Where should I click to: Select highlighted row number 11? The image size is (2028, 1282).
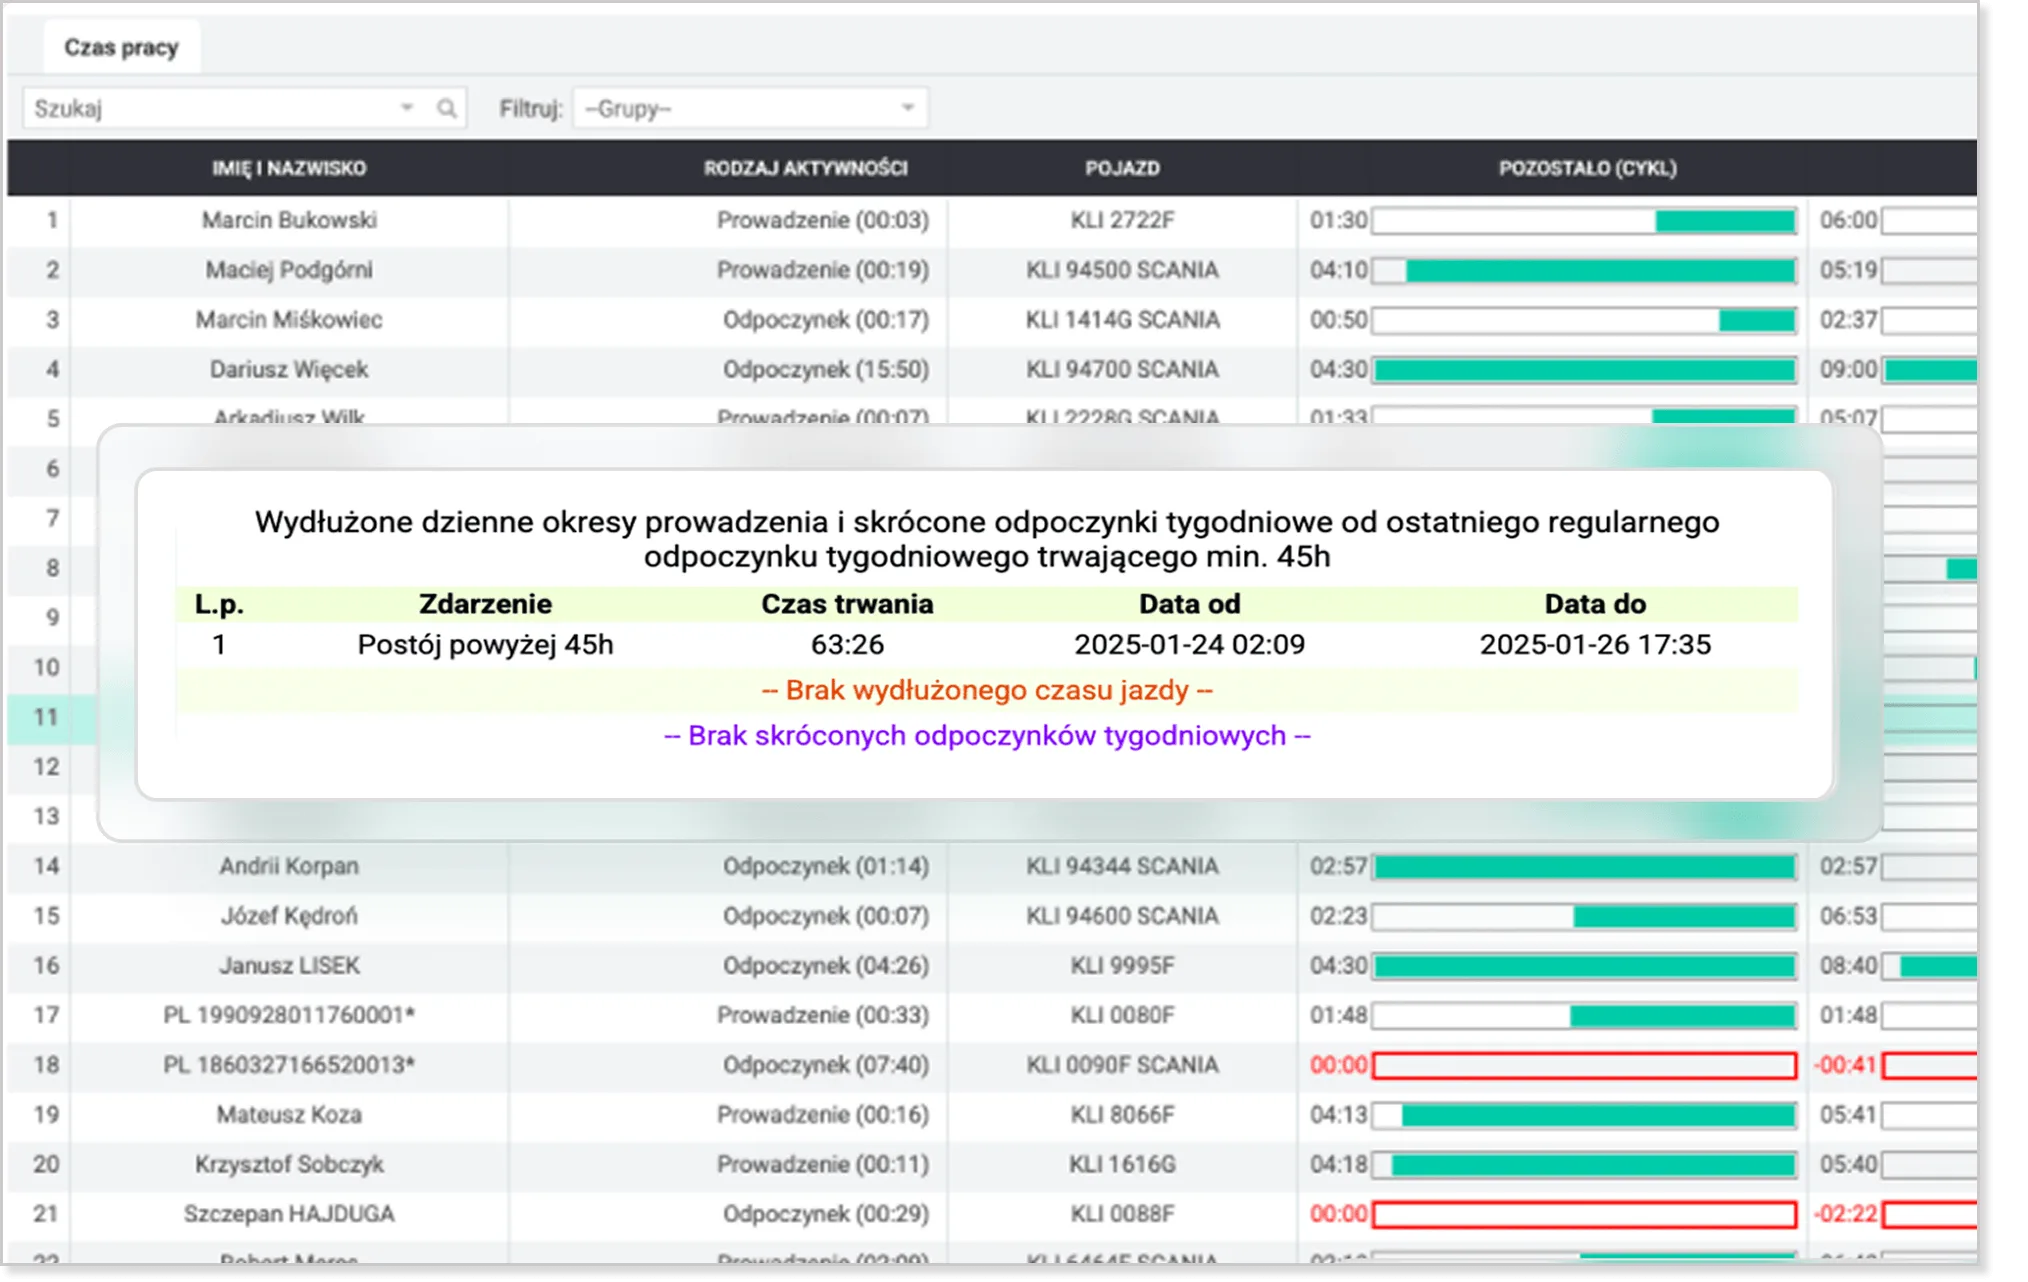pos(46,717)
